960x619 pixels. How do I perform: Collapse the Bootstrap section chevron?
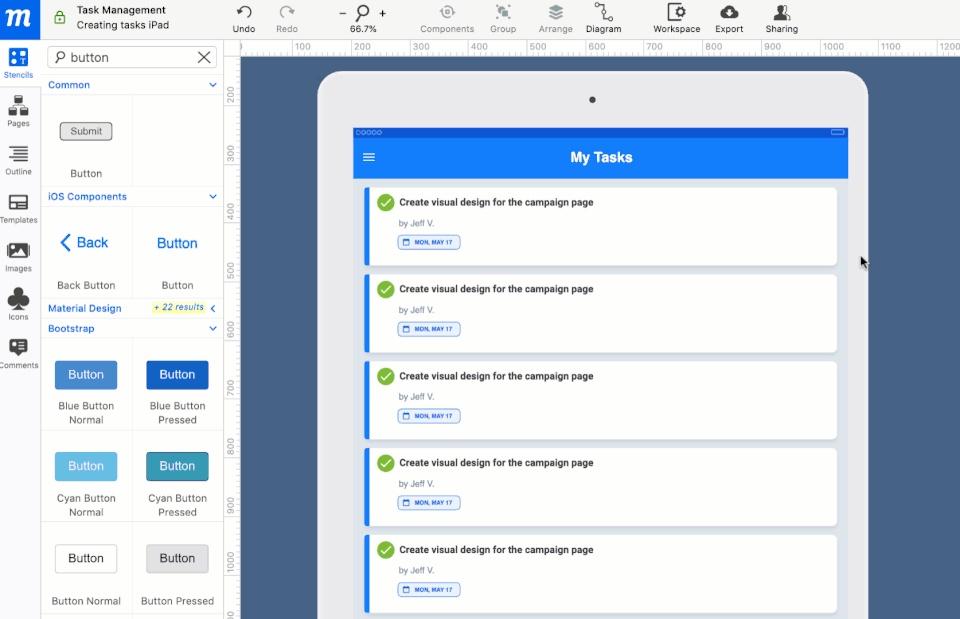coord(212,329)
